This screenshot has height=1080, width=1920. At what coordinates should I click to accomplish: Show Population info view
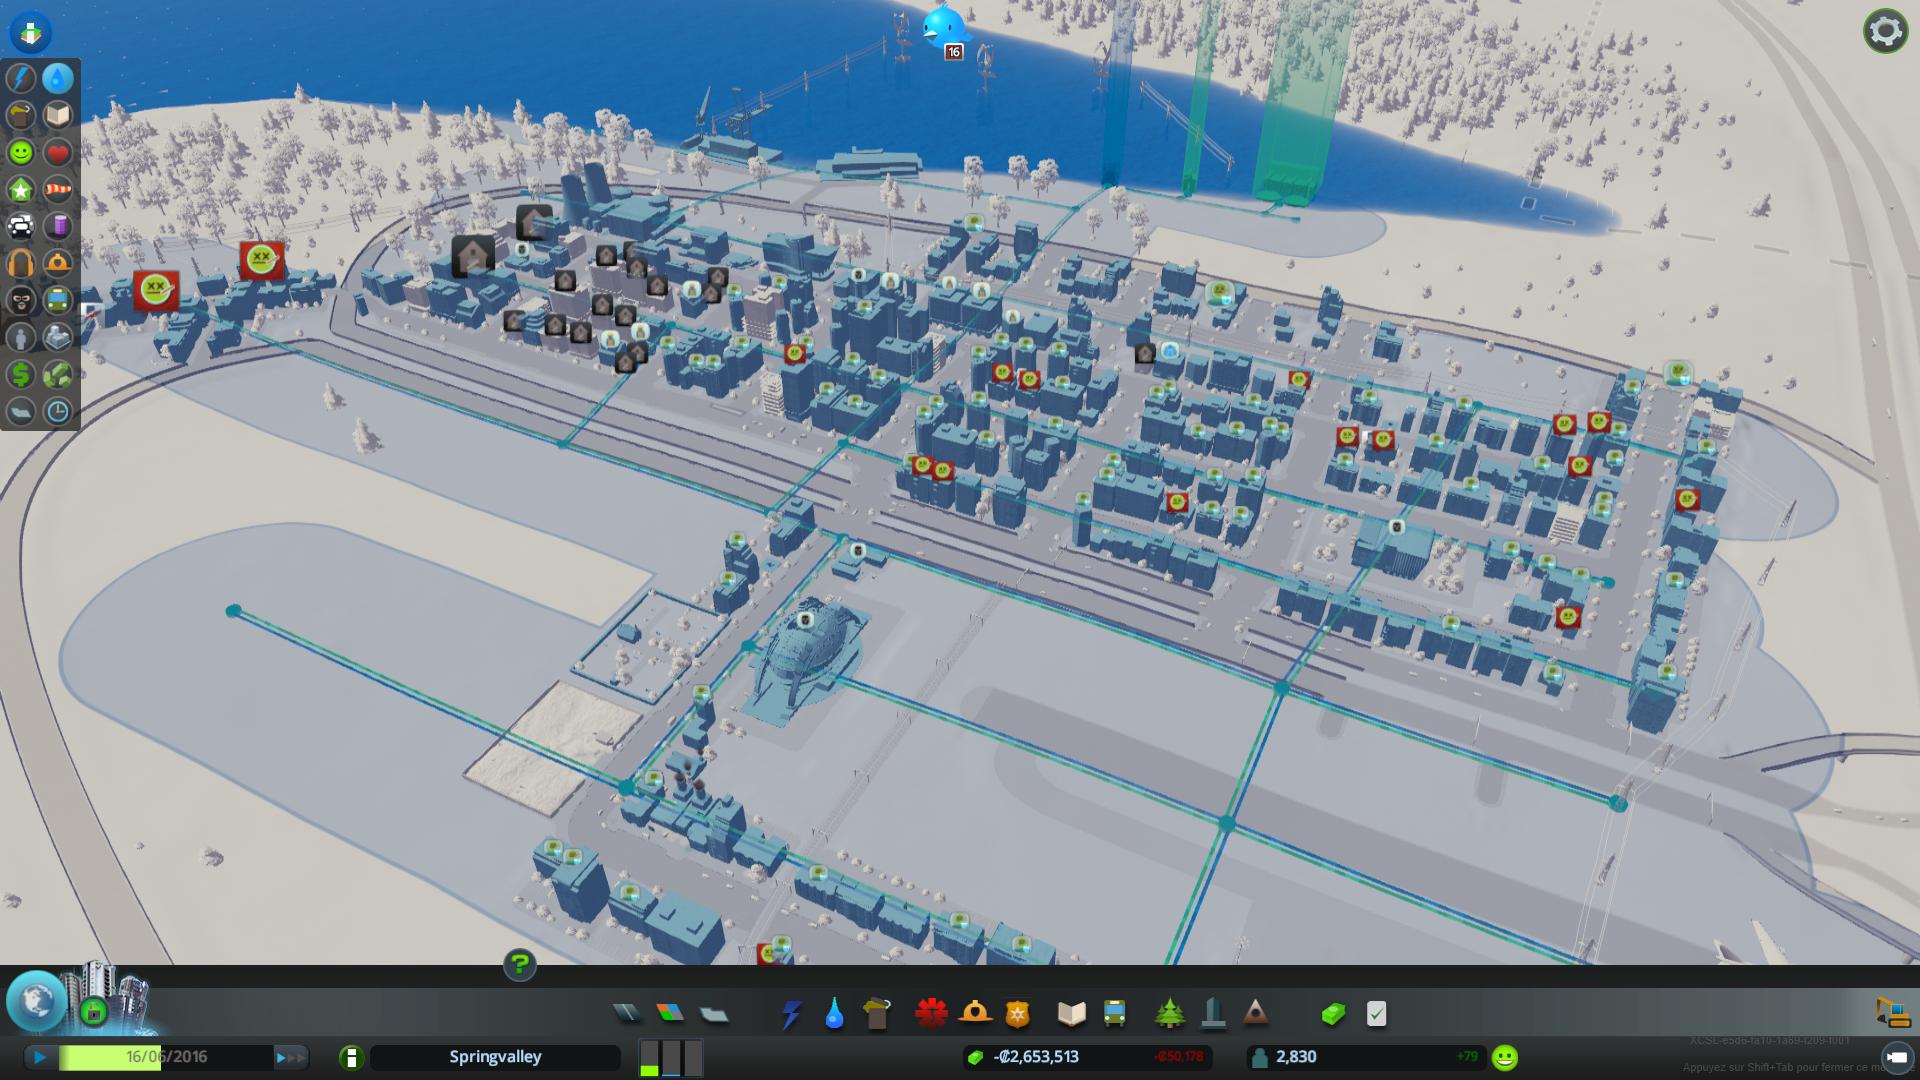point(21,337)
